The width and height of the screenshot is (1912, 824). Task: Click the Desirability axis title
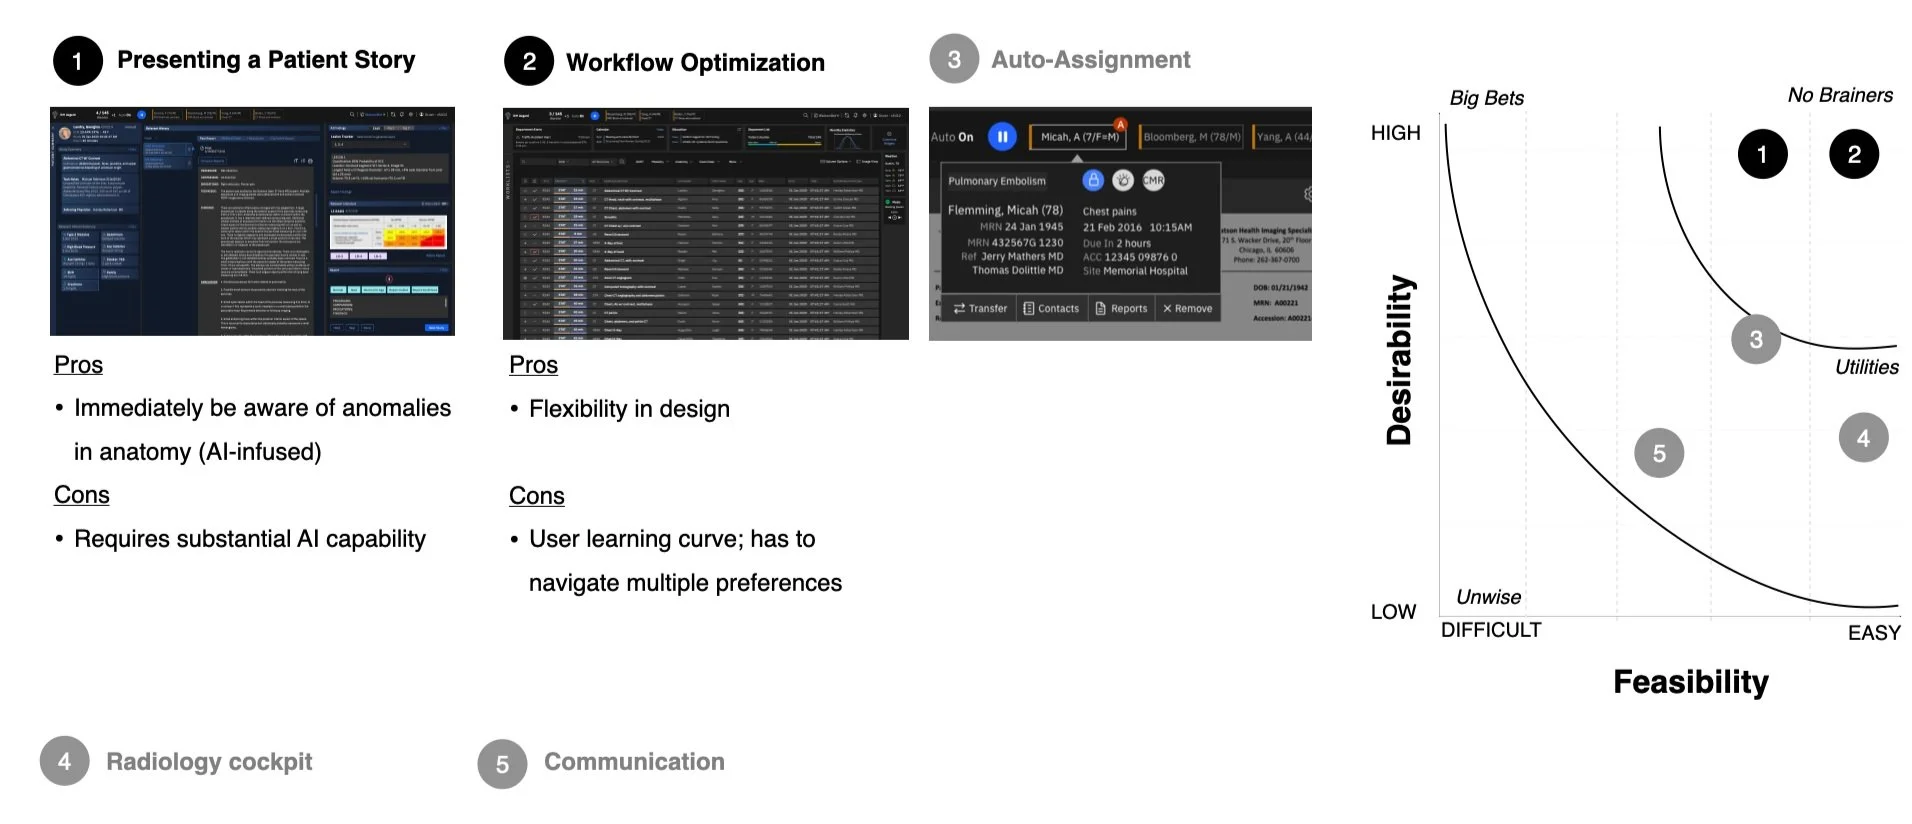1399,360
